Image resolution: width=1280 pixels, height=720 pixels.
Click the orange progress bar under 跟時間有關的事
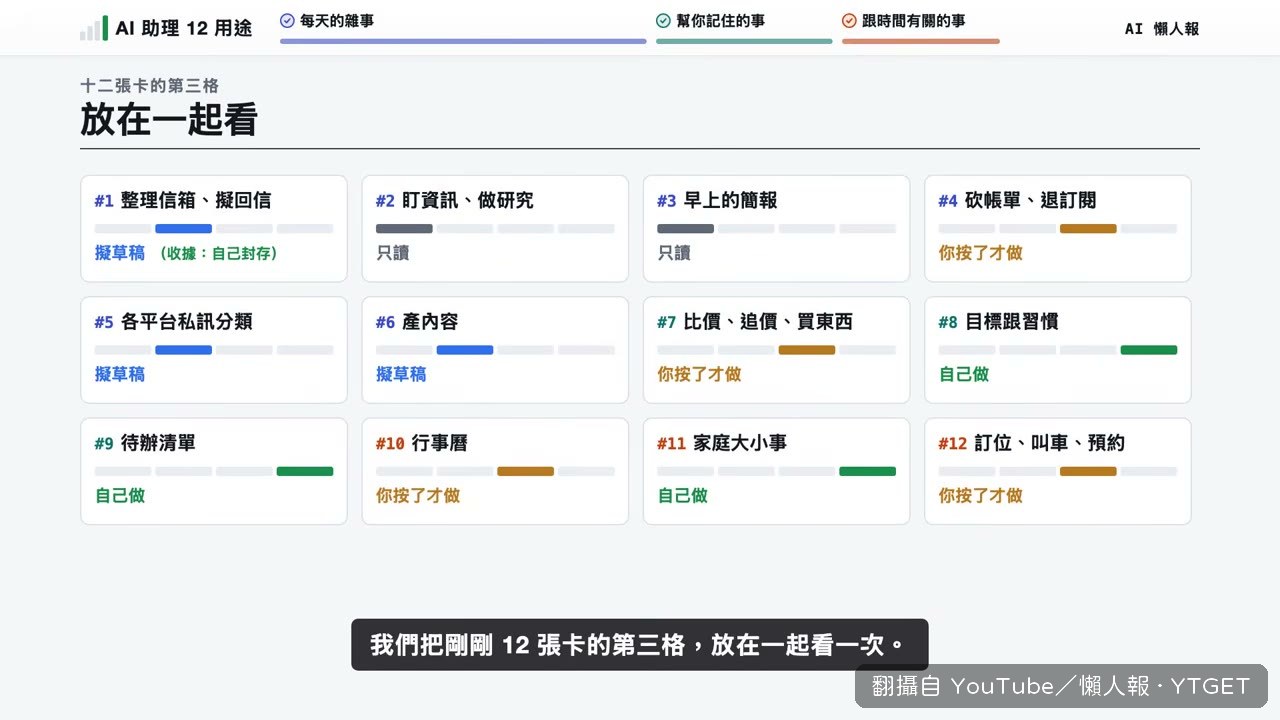(921, 41)
